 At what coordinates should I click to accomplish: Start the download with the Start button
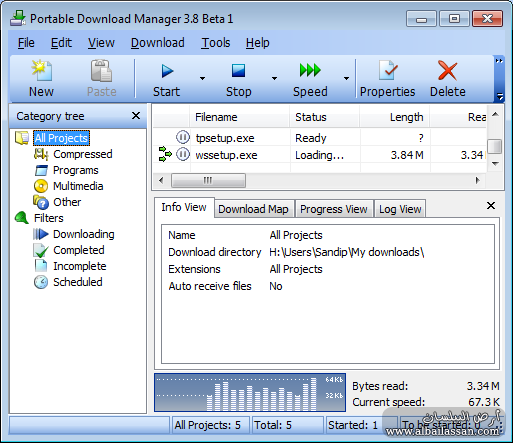click(167, 79)
